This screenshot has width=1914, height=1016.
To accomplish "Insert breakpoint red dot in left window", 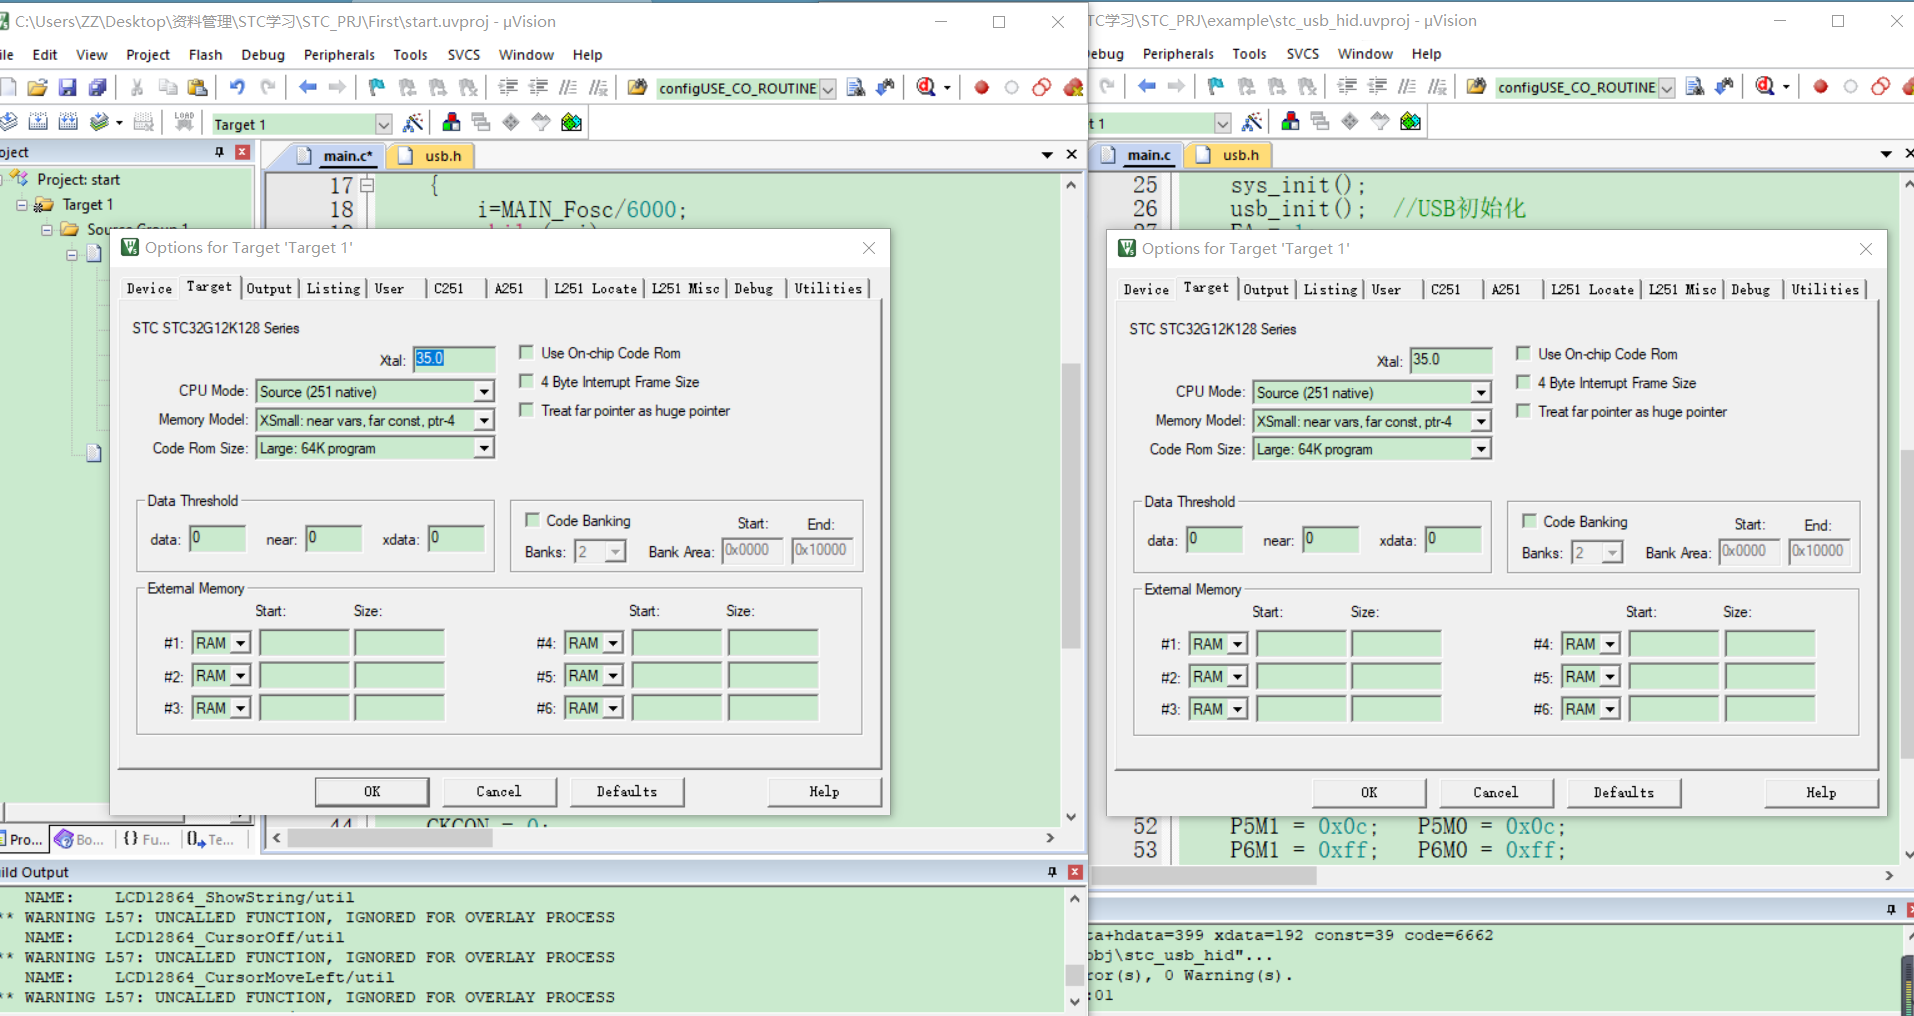I will click(x=982, y=88).
